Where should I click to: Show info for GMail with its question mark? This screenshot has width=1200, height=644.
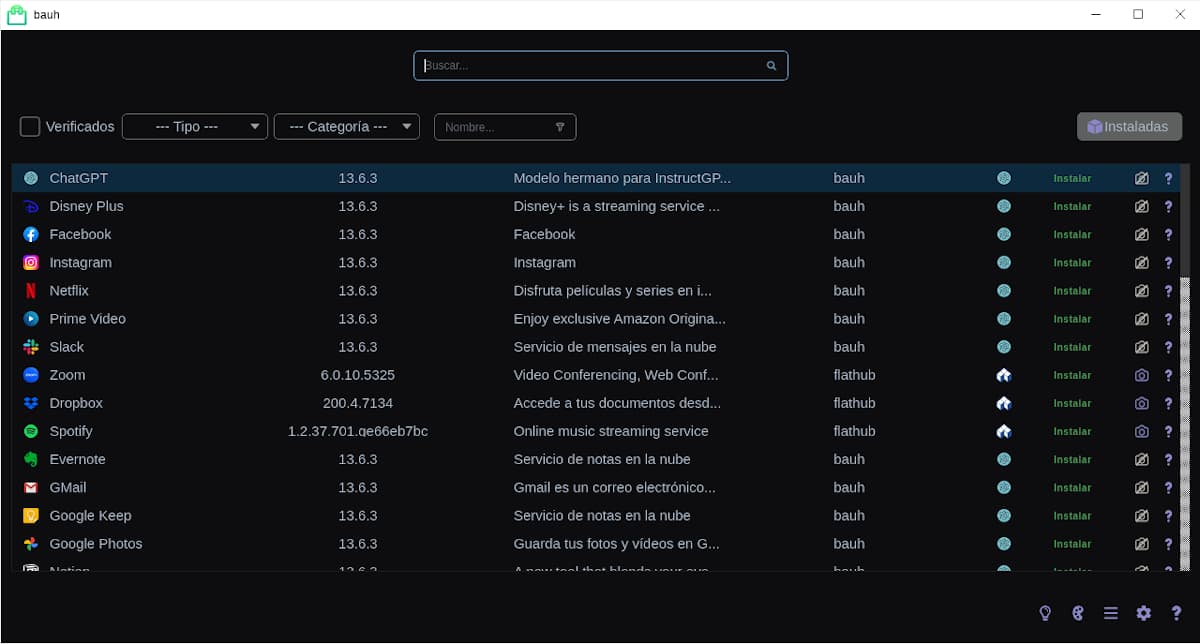point(1168,487)
